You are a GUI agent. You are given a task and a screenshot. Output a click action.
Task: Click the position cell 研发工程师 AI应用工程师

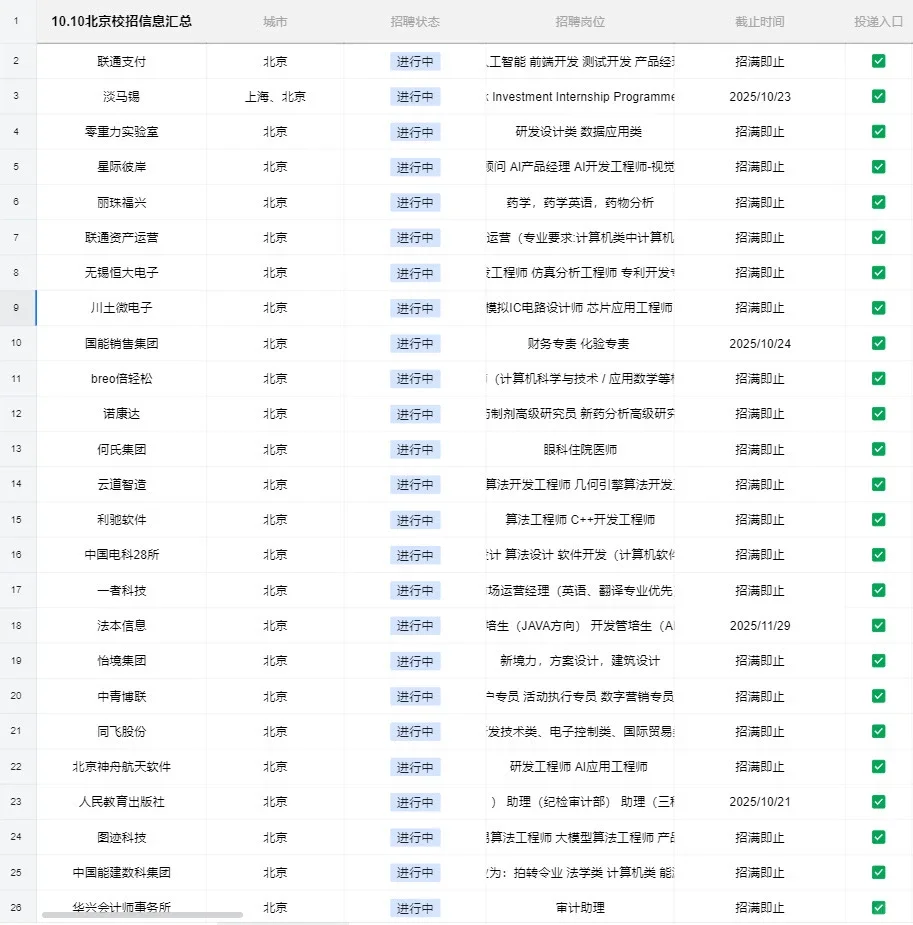[x=579, y=766]
